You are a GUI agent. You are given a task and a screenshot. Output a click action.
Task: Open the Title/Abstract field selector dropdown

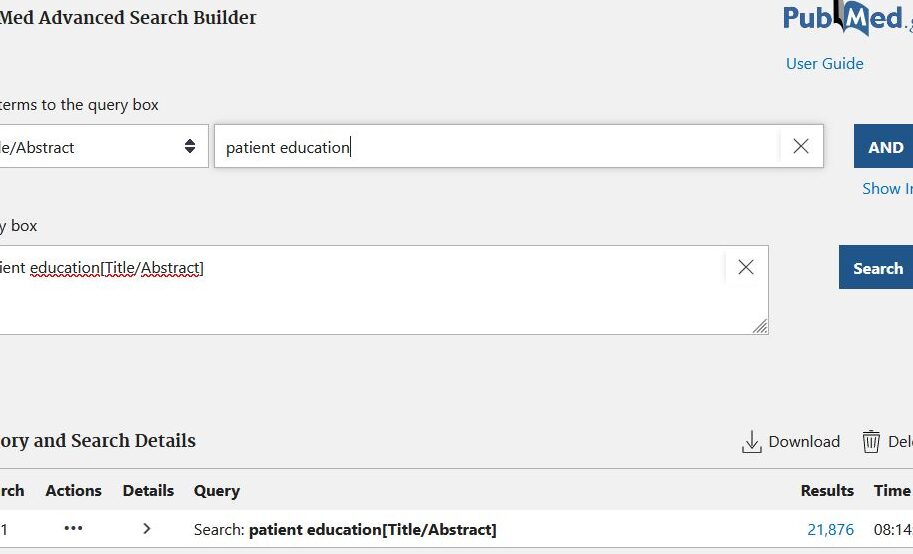[x=98, y=146]
